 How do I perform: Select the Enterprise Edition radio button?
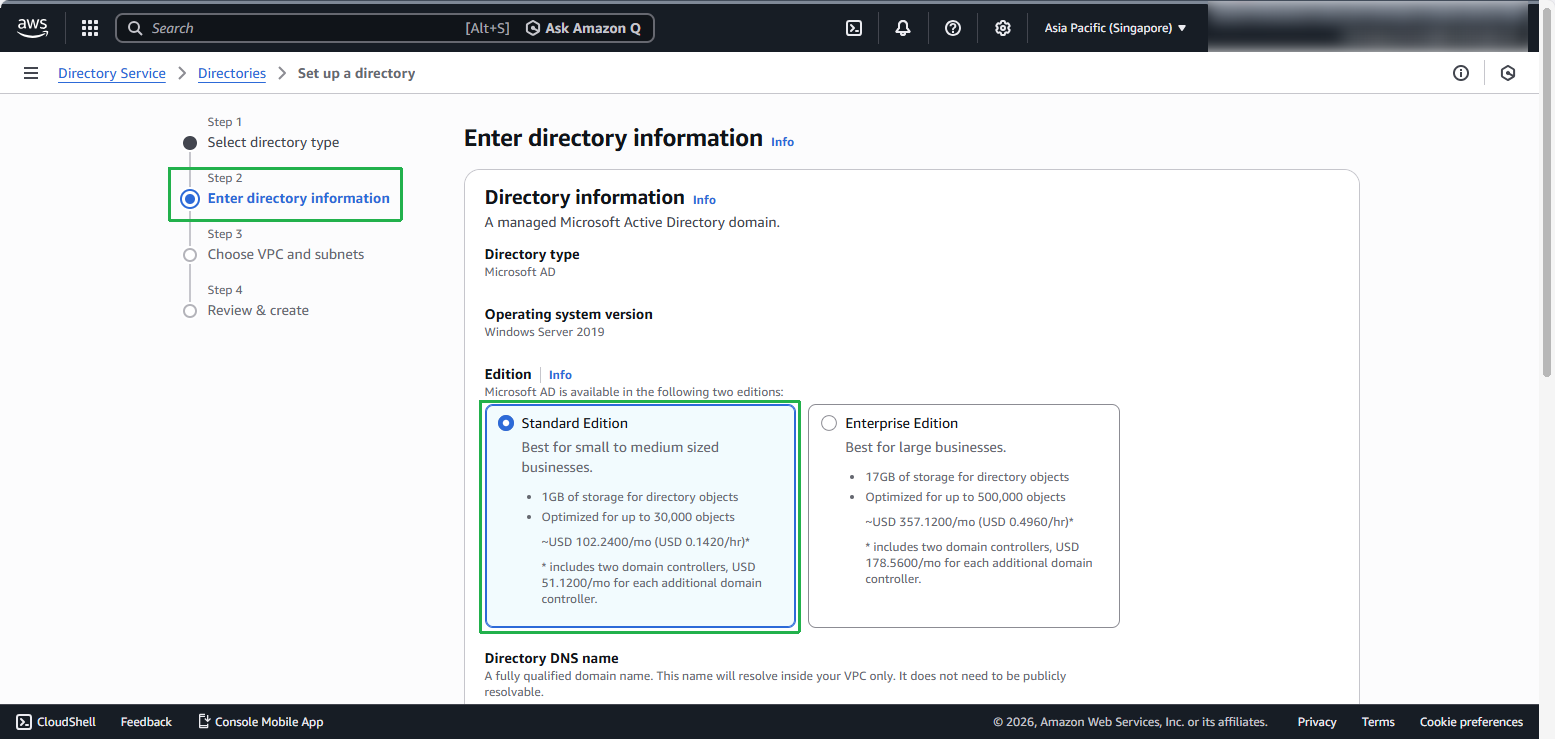tap(829, 423)
